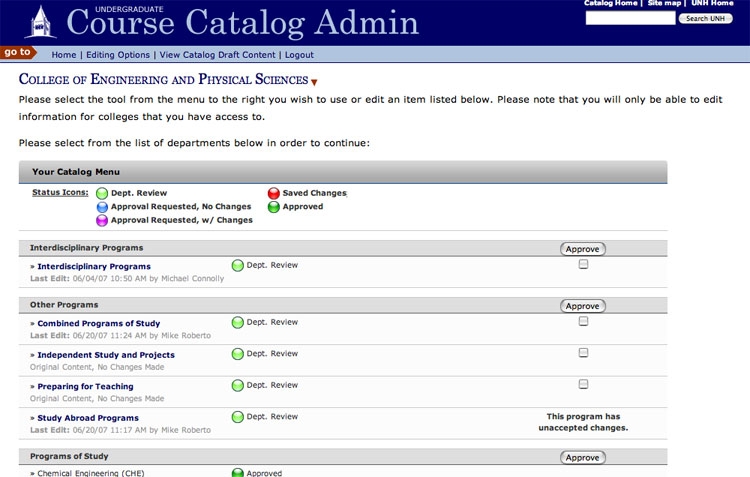Click Approved status icon for Chemical Engineering
The height and width of the screenshot is (477, 750).
[x=238, y=473]
